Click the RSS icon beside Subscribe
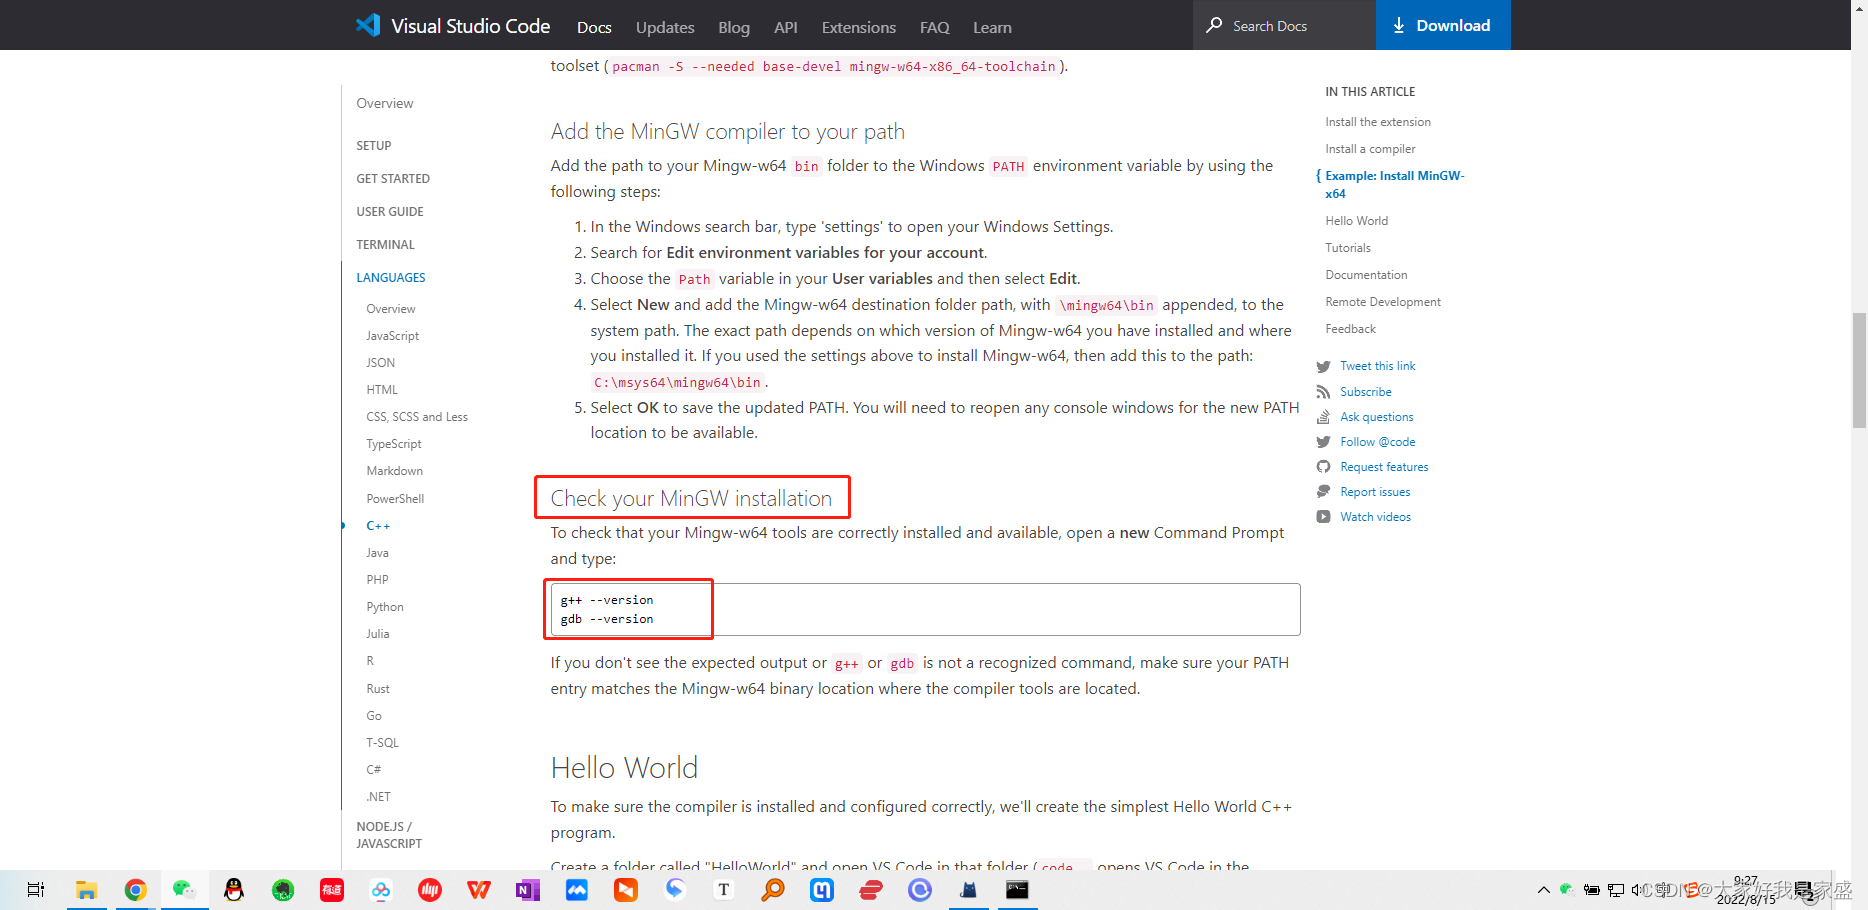 pyautogui.click(x=1323, y=392)
